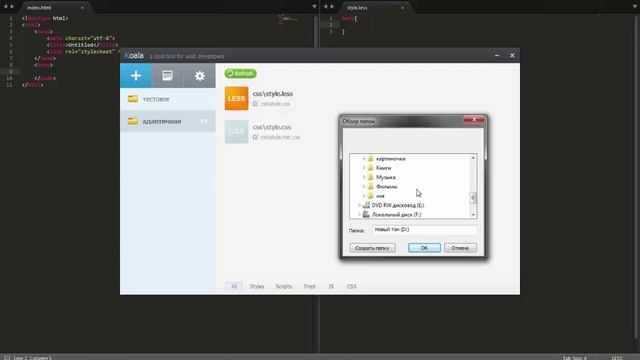
Task: Click folder icon next to тестовое project
Action: [133, 99]
